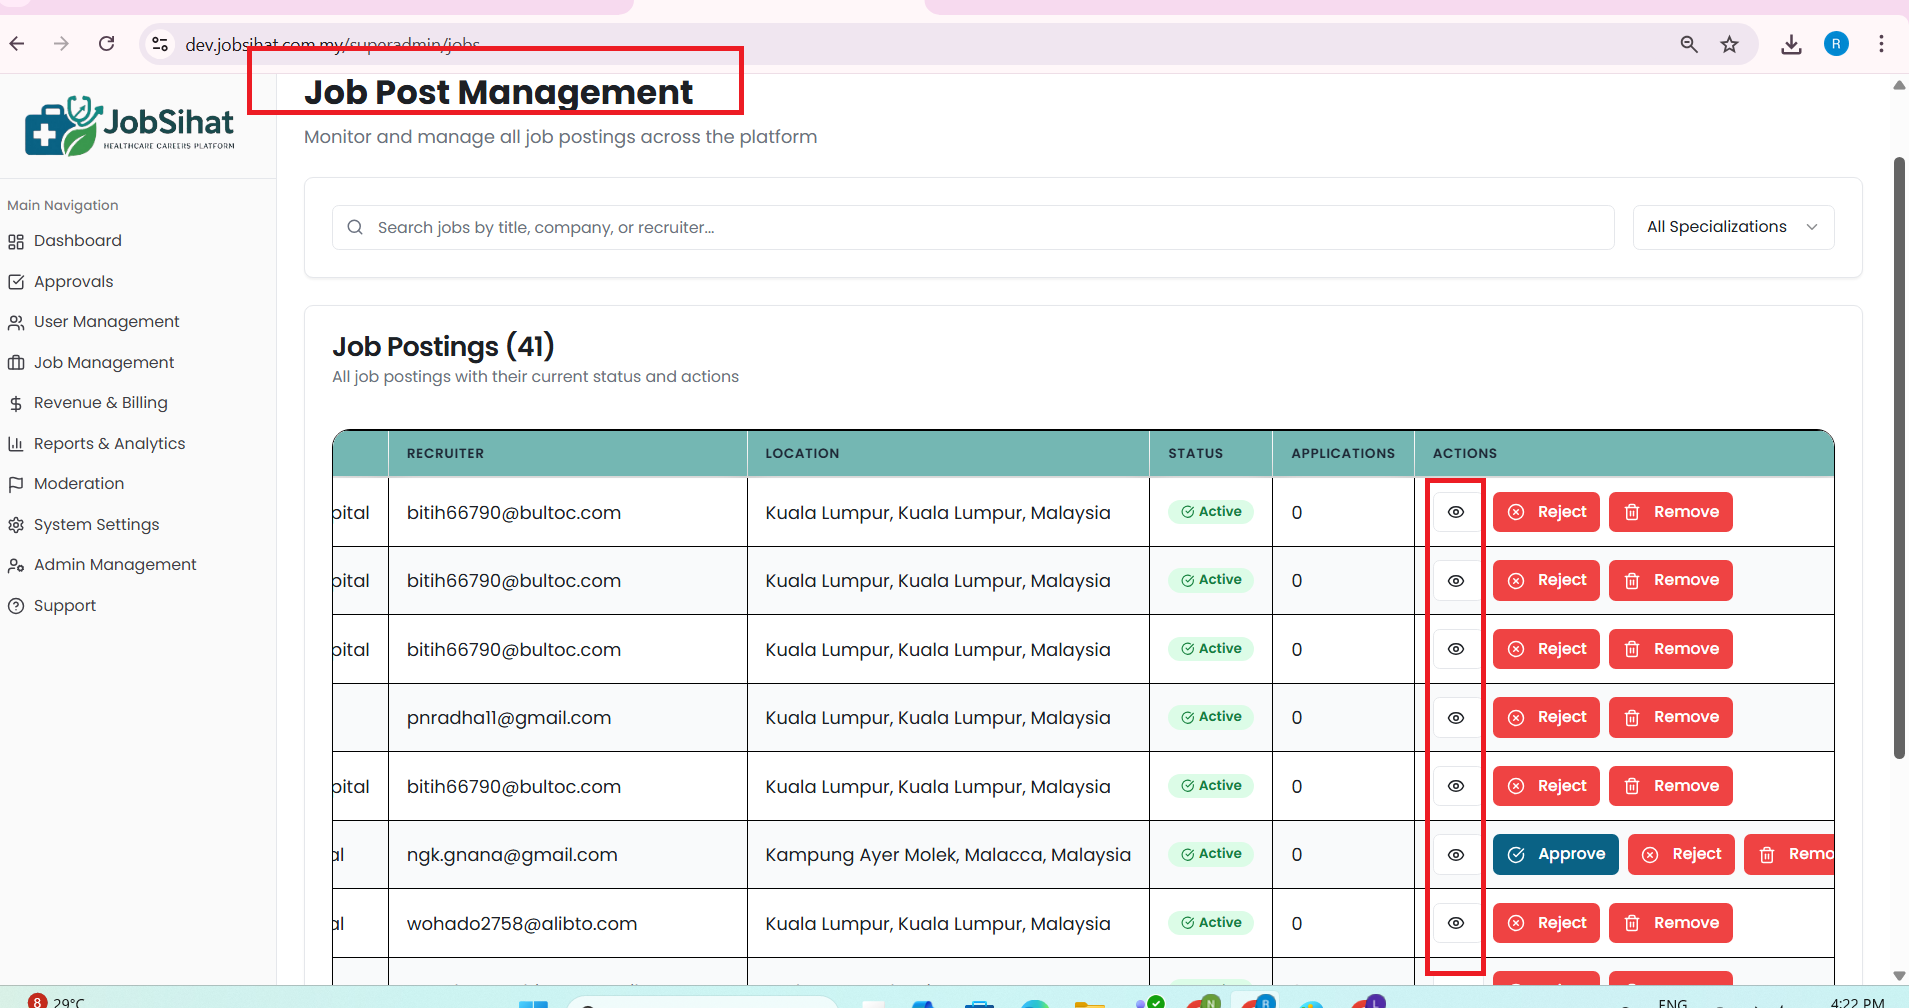Remove the pnradha11@gmail.com job posting
This screenshot has height=1008, width=1909.
[1670, 718]
